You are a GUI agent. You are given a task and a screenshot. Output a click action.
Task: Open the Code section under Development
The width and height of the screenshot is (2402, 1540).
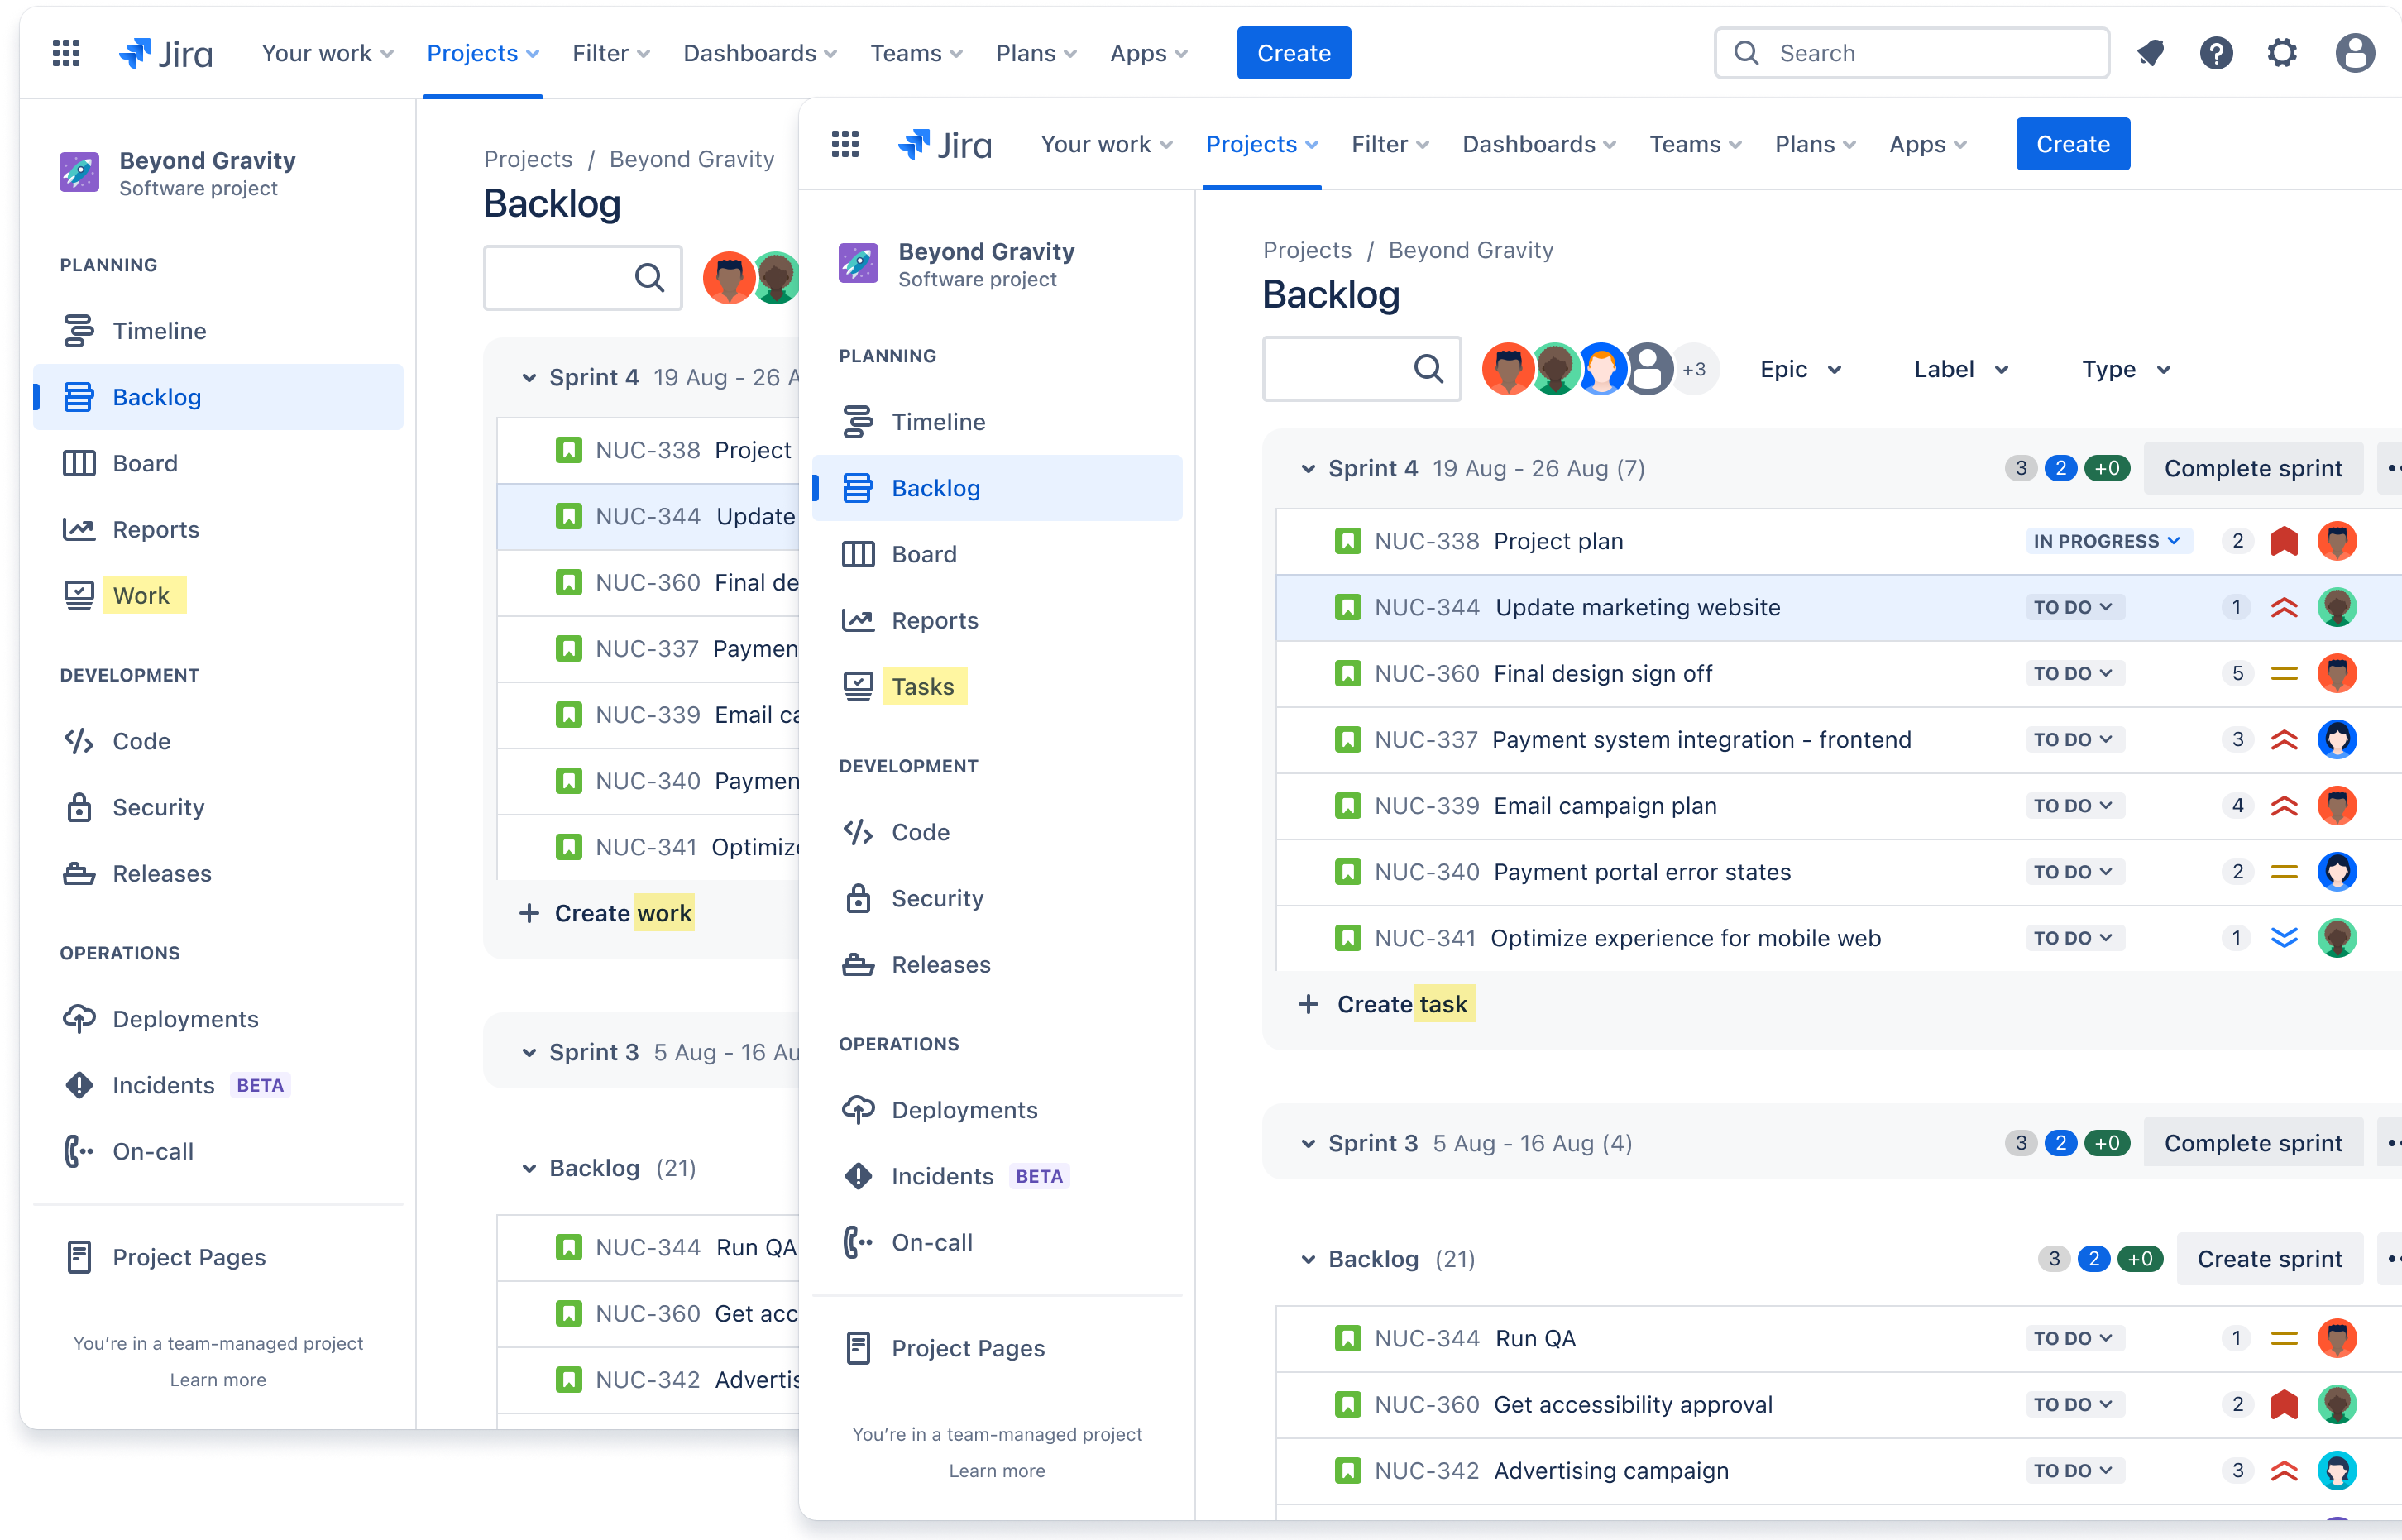pyautogui.click(x=919, y=831)
